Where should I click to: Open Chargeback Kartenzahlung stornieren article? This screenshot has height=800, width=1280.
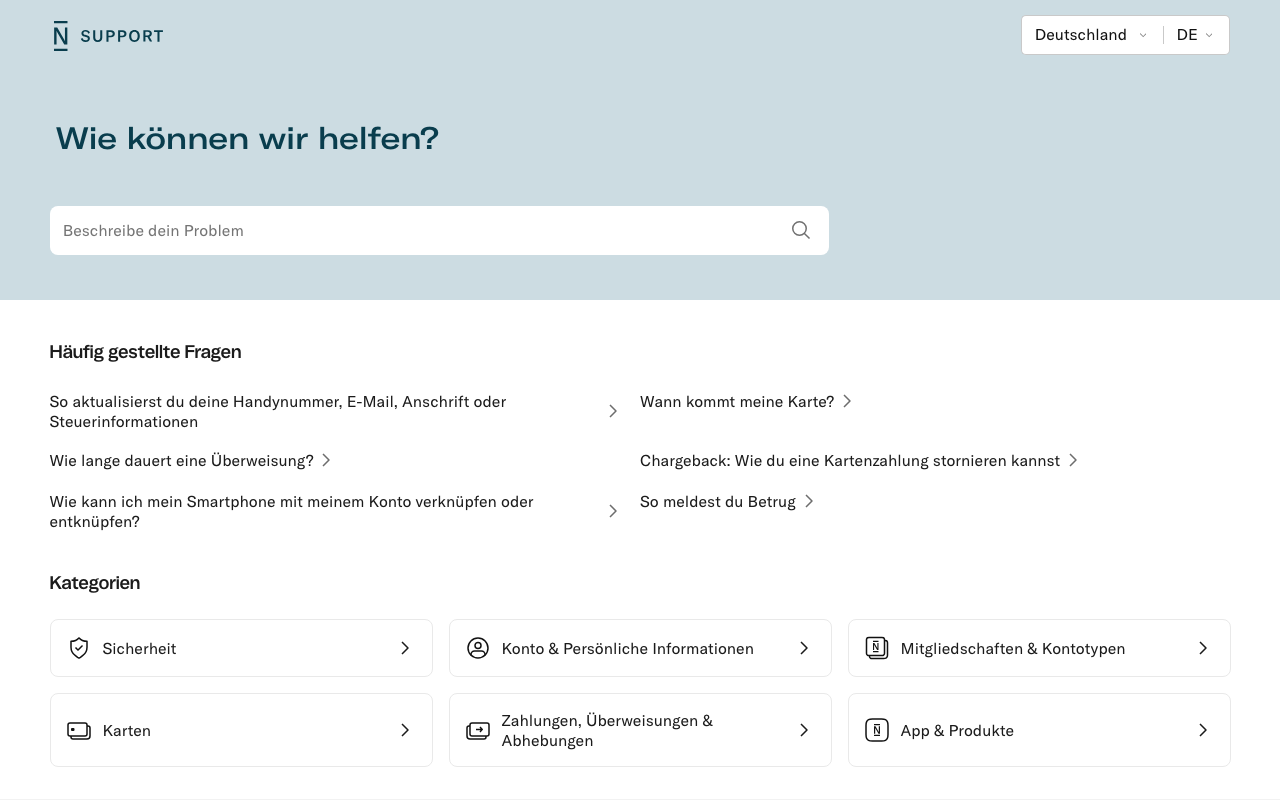(859, 460)
